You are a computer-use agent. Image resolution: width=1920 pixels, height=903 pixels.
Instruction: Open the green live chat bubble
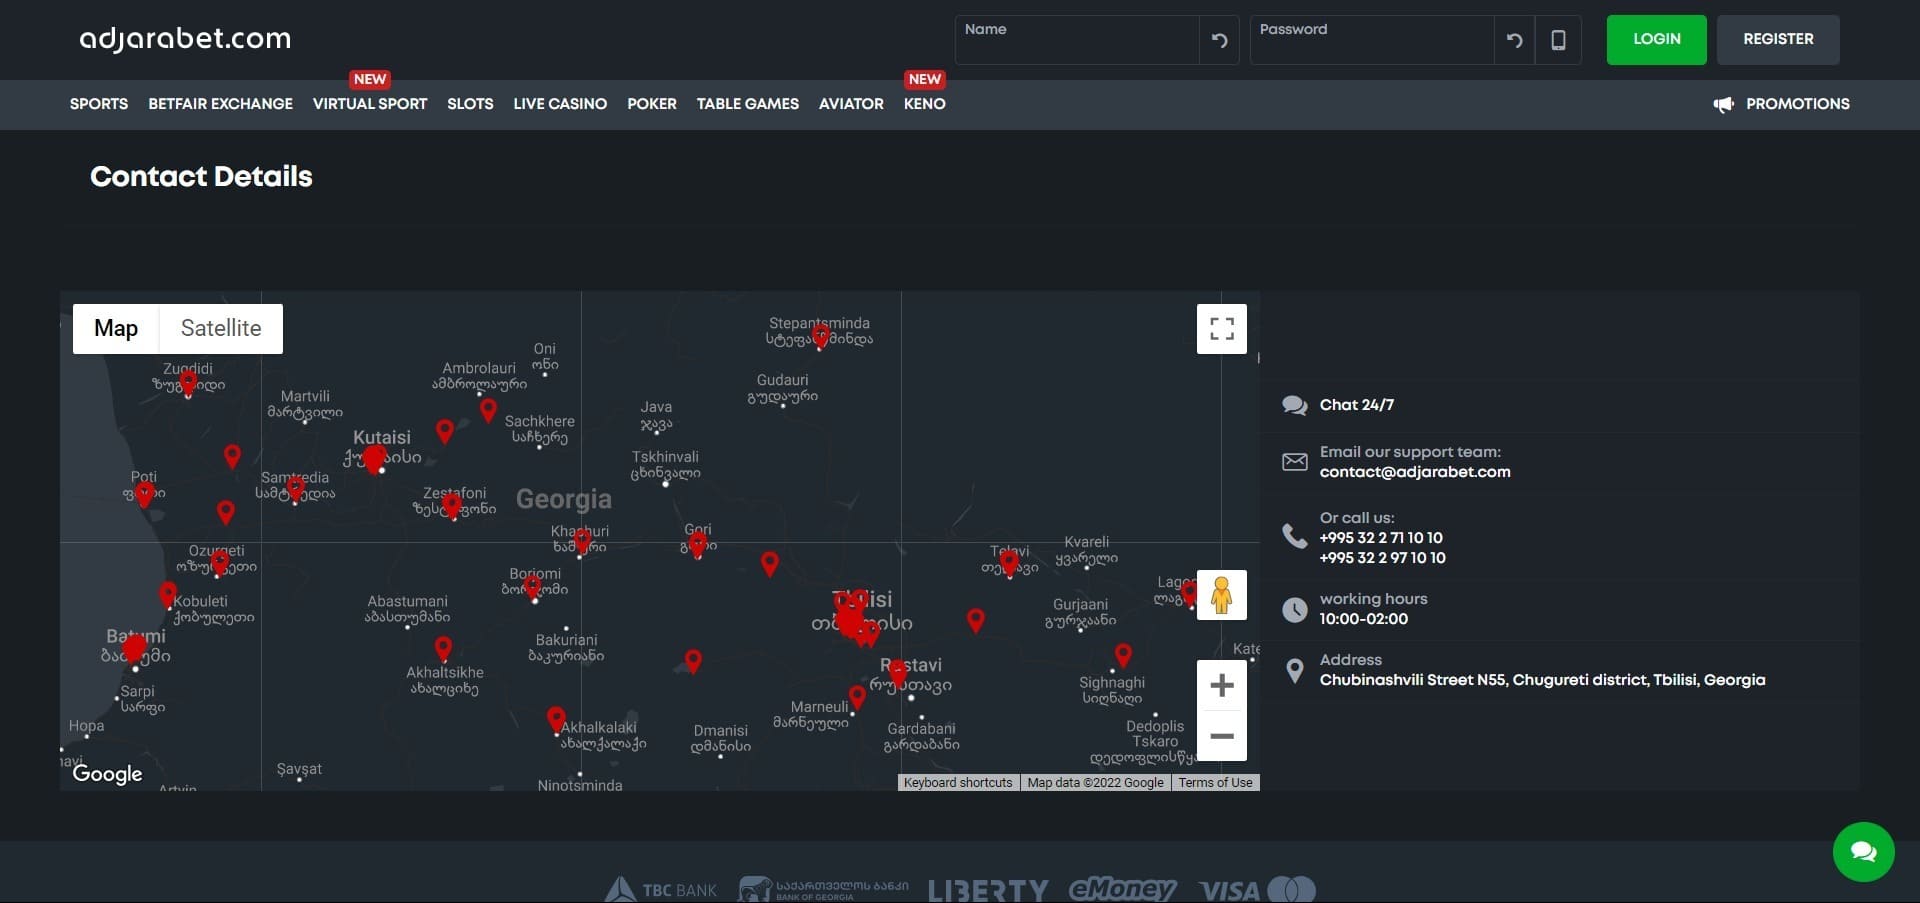[x=1863, y=851]
